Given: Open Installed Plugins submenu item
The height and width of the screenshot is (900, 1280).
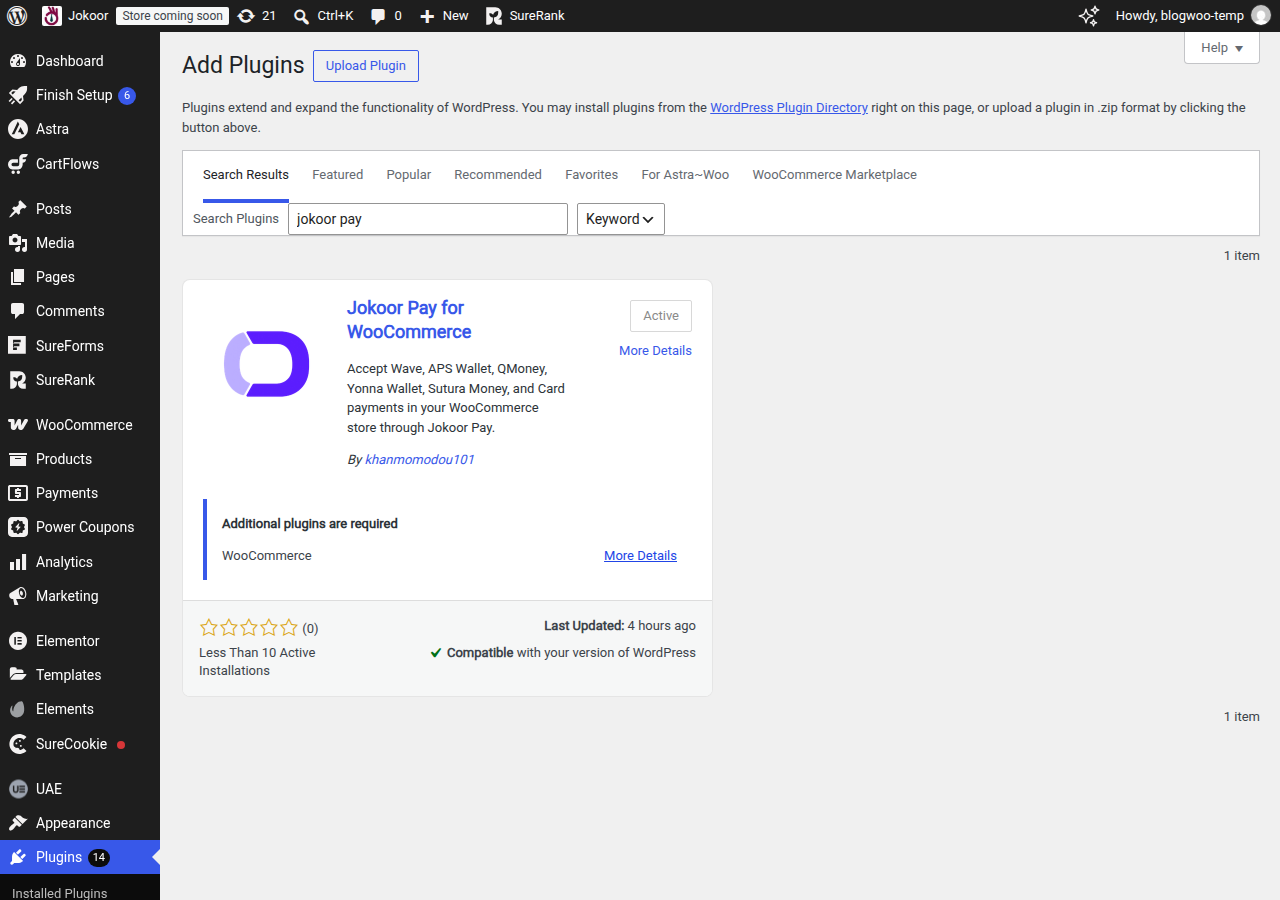Looking at the screenshot, I should click(60, 893).
